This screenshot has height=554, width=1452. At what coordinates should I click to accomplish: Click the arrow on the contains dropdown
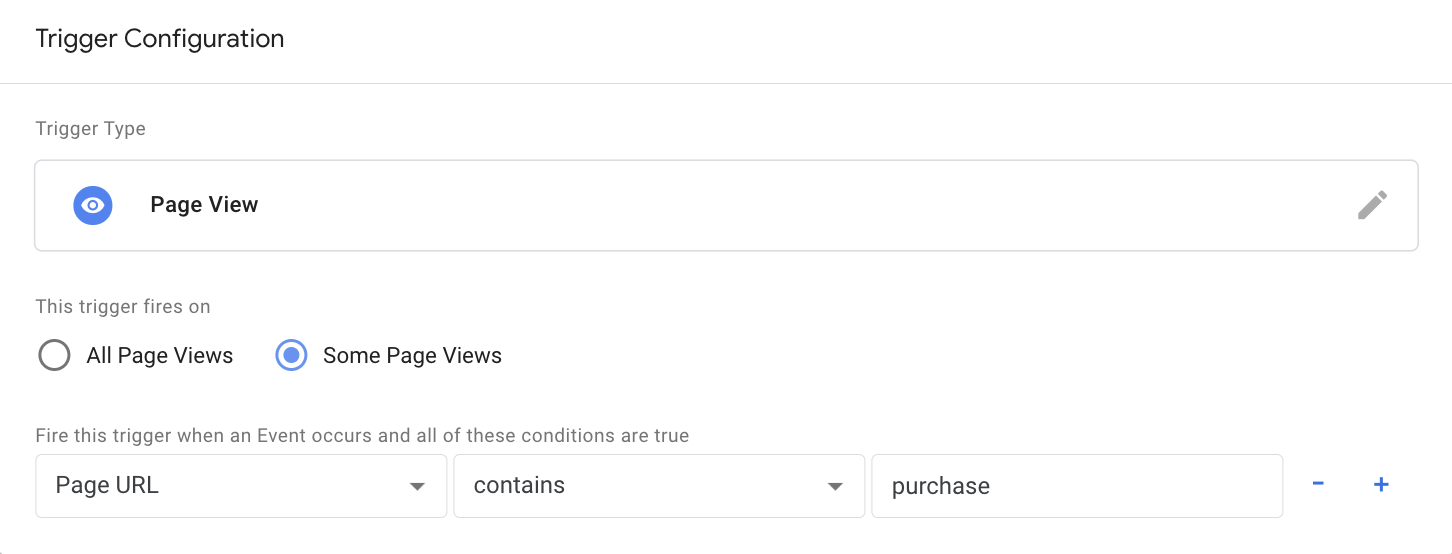point(836,487)
